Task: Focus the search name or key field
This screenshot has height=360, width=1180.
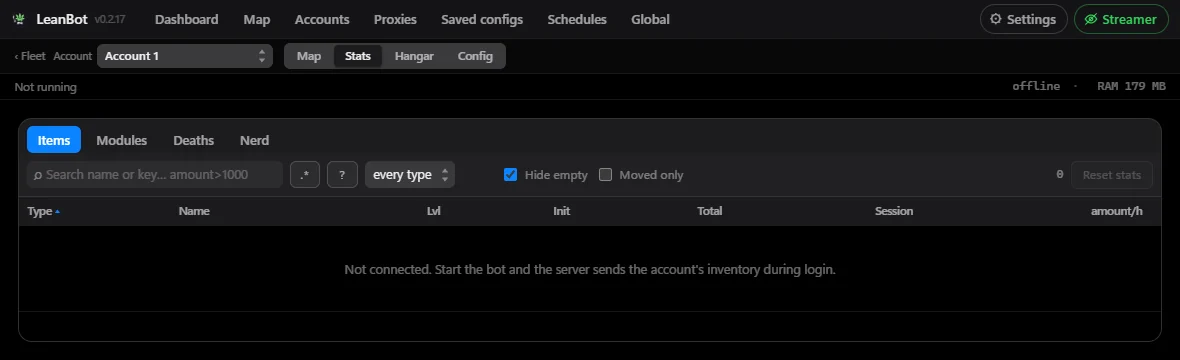Action: tap(155, 175)
